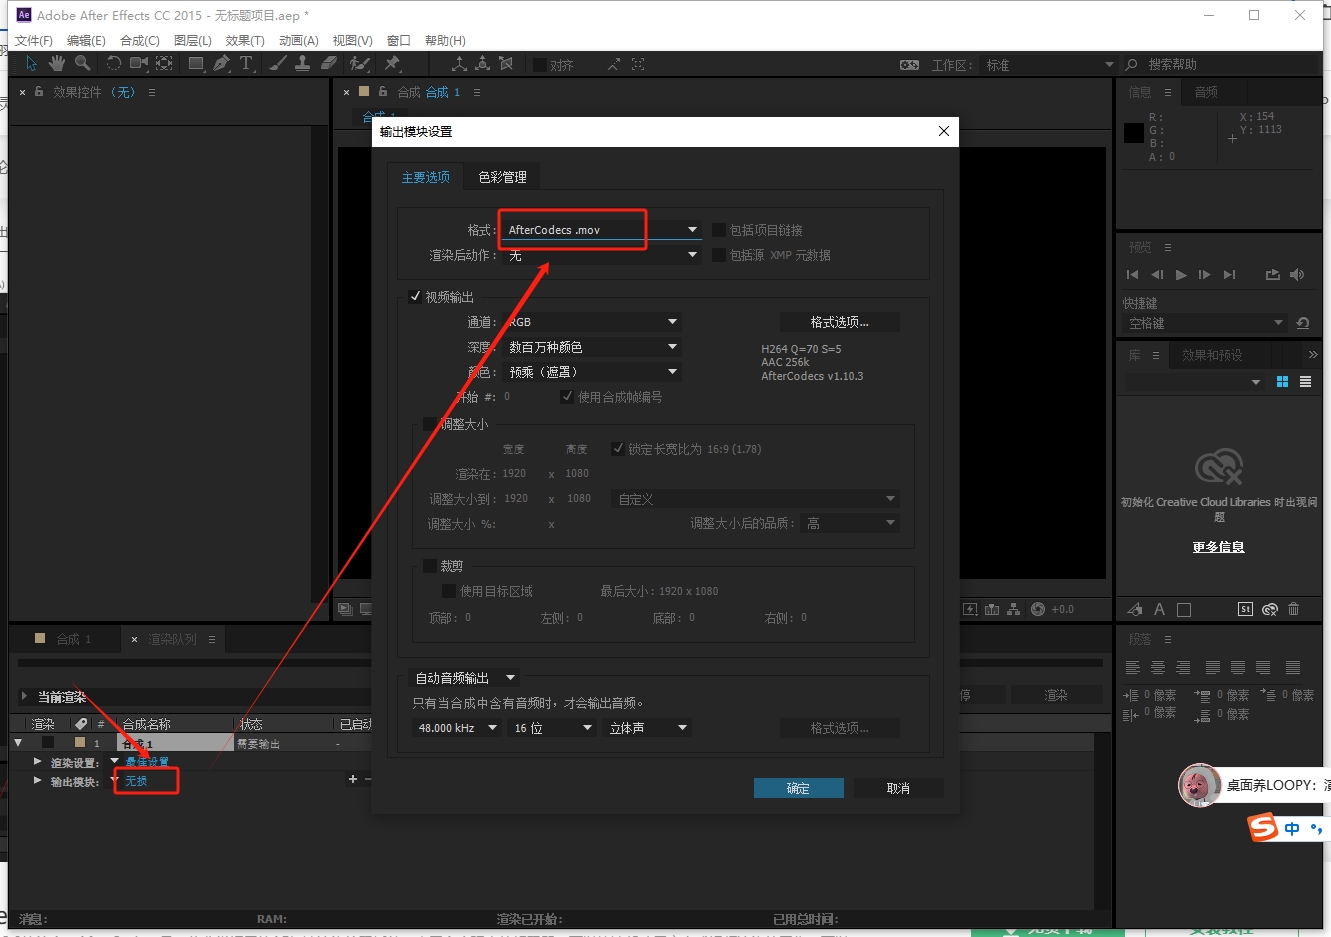Toggle the 使用目标区域 checkbox

point(449,591)
